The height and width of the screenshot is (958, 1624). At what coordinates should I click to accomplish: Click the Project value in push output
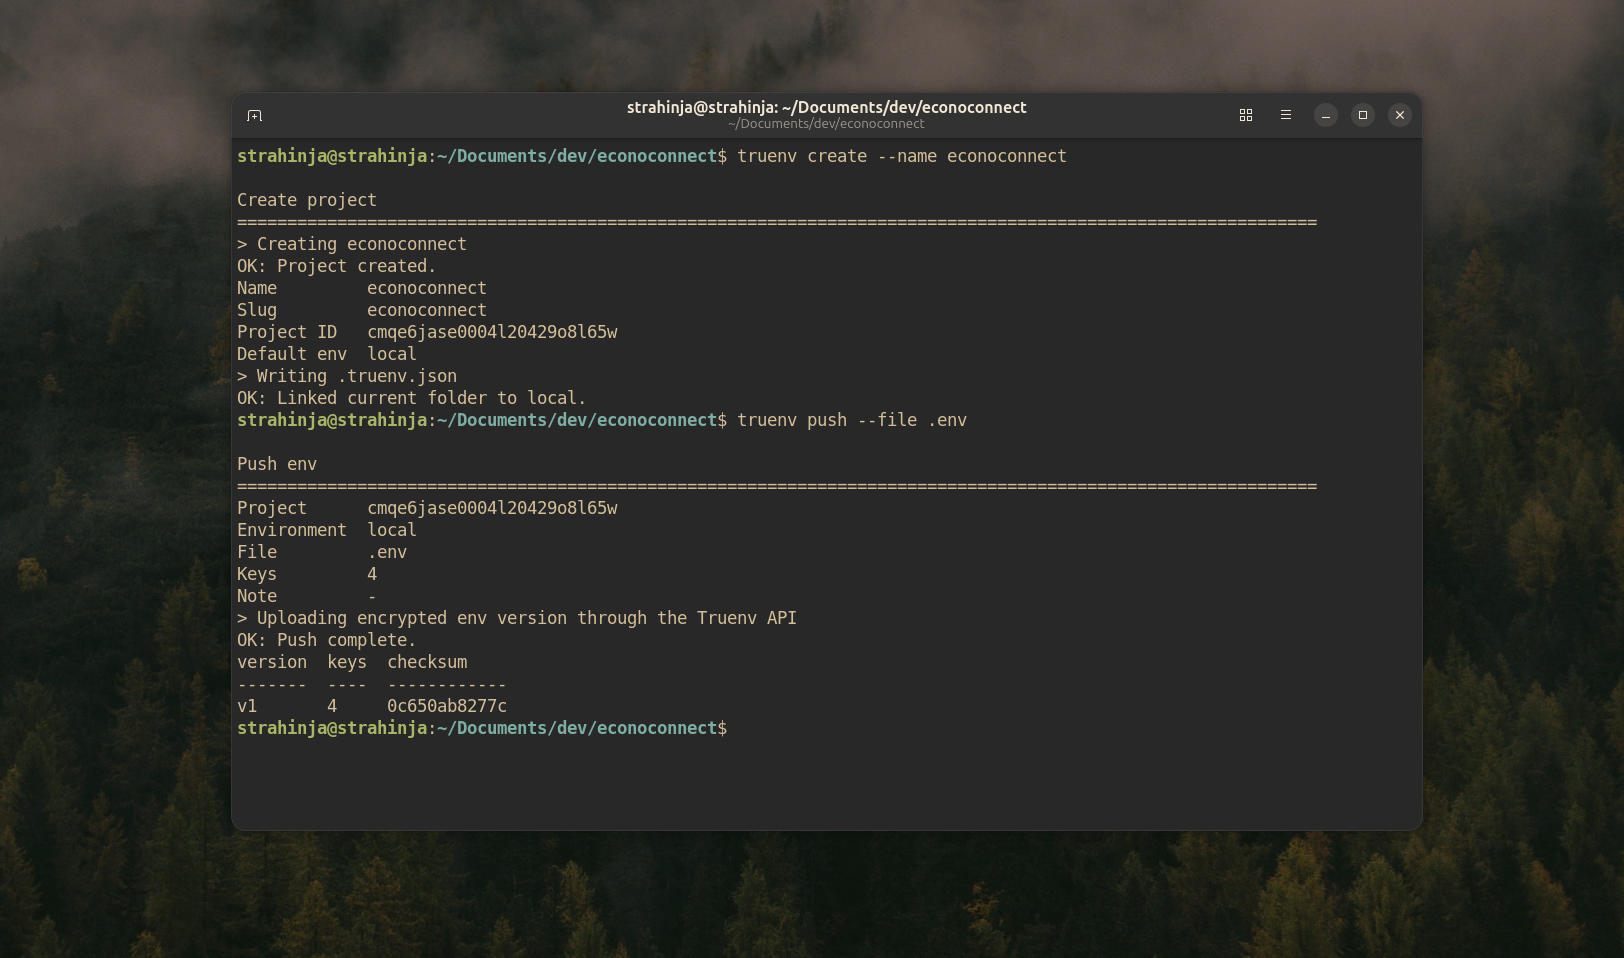click(492, 508)
